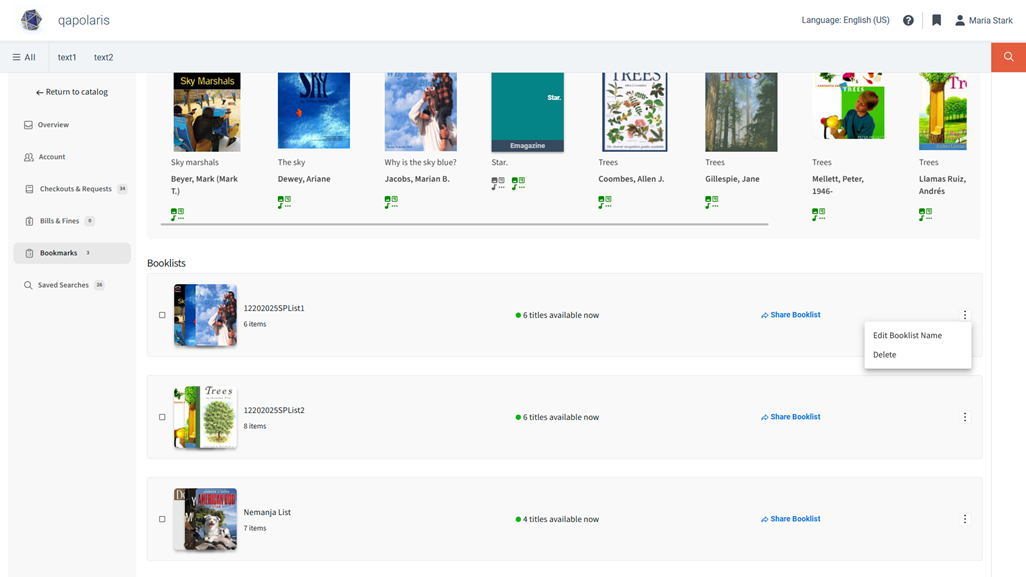Image resolution: width=1026 pixels, height=577 pixels.
Task: Return to catalog link
Action: 72,92
